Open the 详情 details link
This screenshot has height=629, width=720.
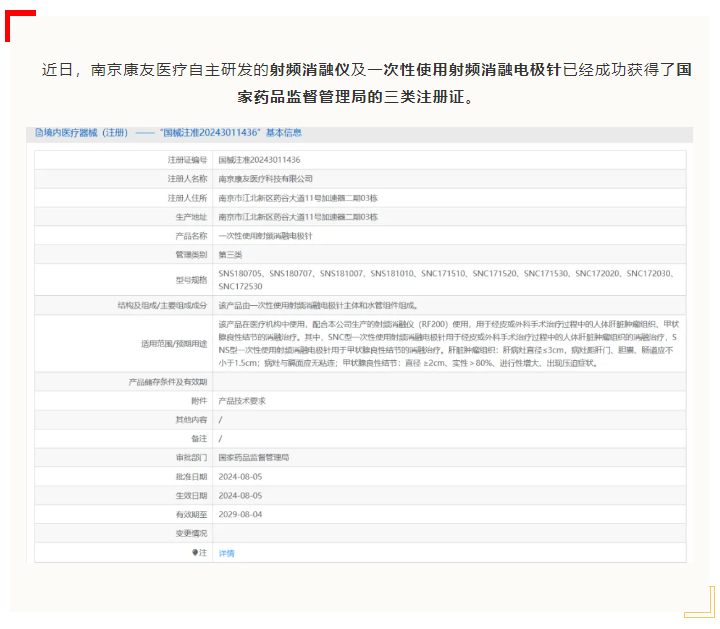(226, 552)
